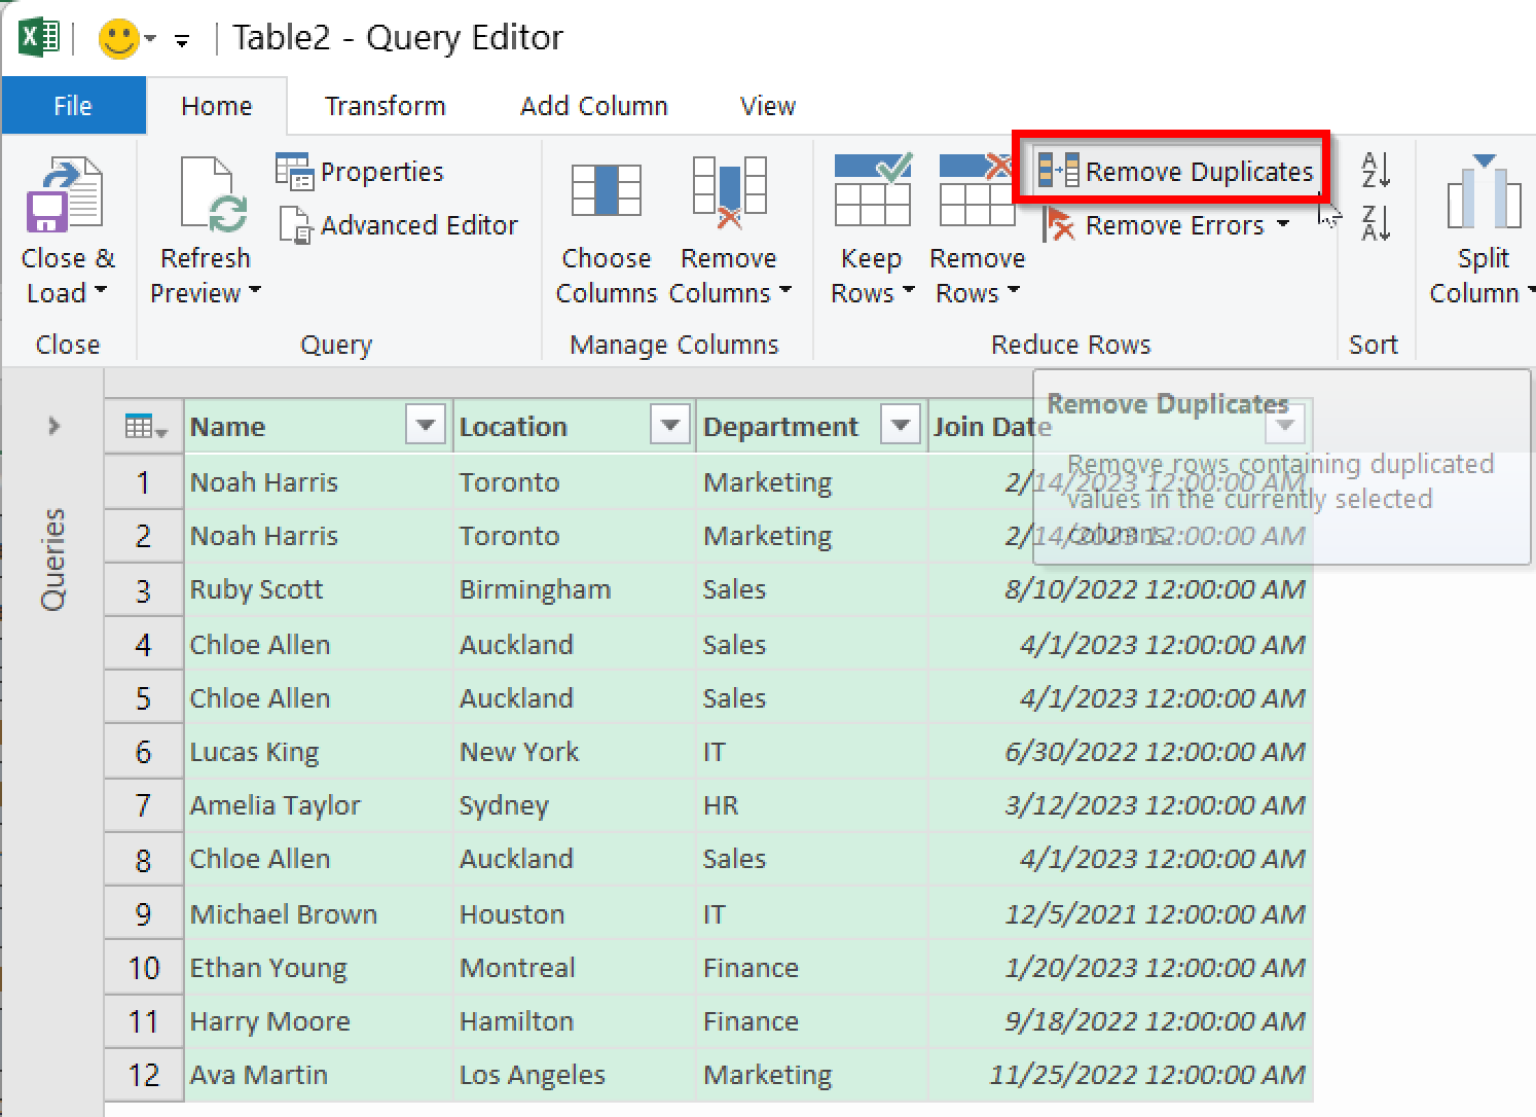The height and width of the screenshot is (1117, 1536).
Task: Open the Add Column tab
Action: (x=594, y=105)
